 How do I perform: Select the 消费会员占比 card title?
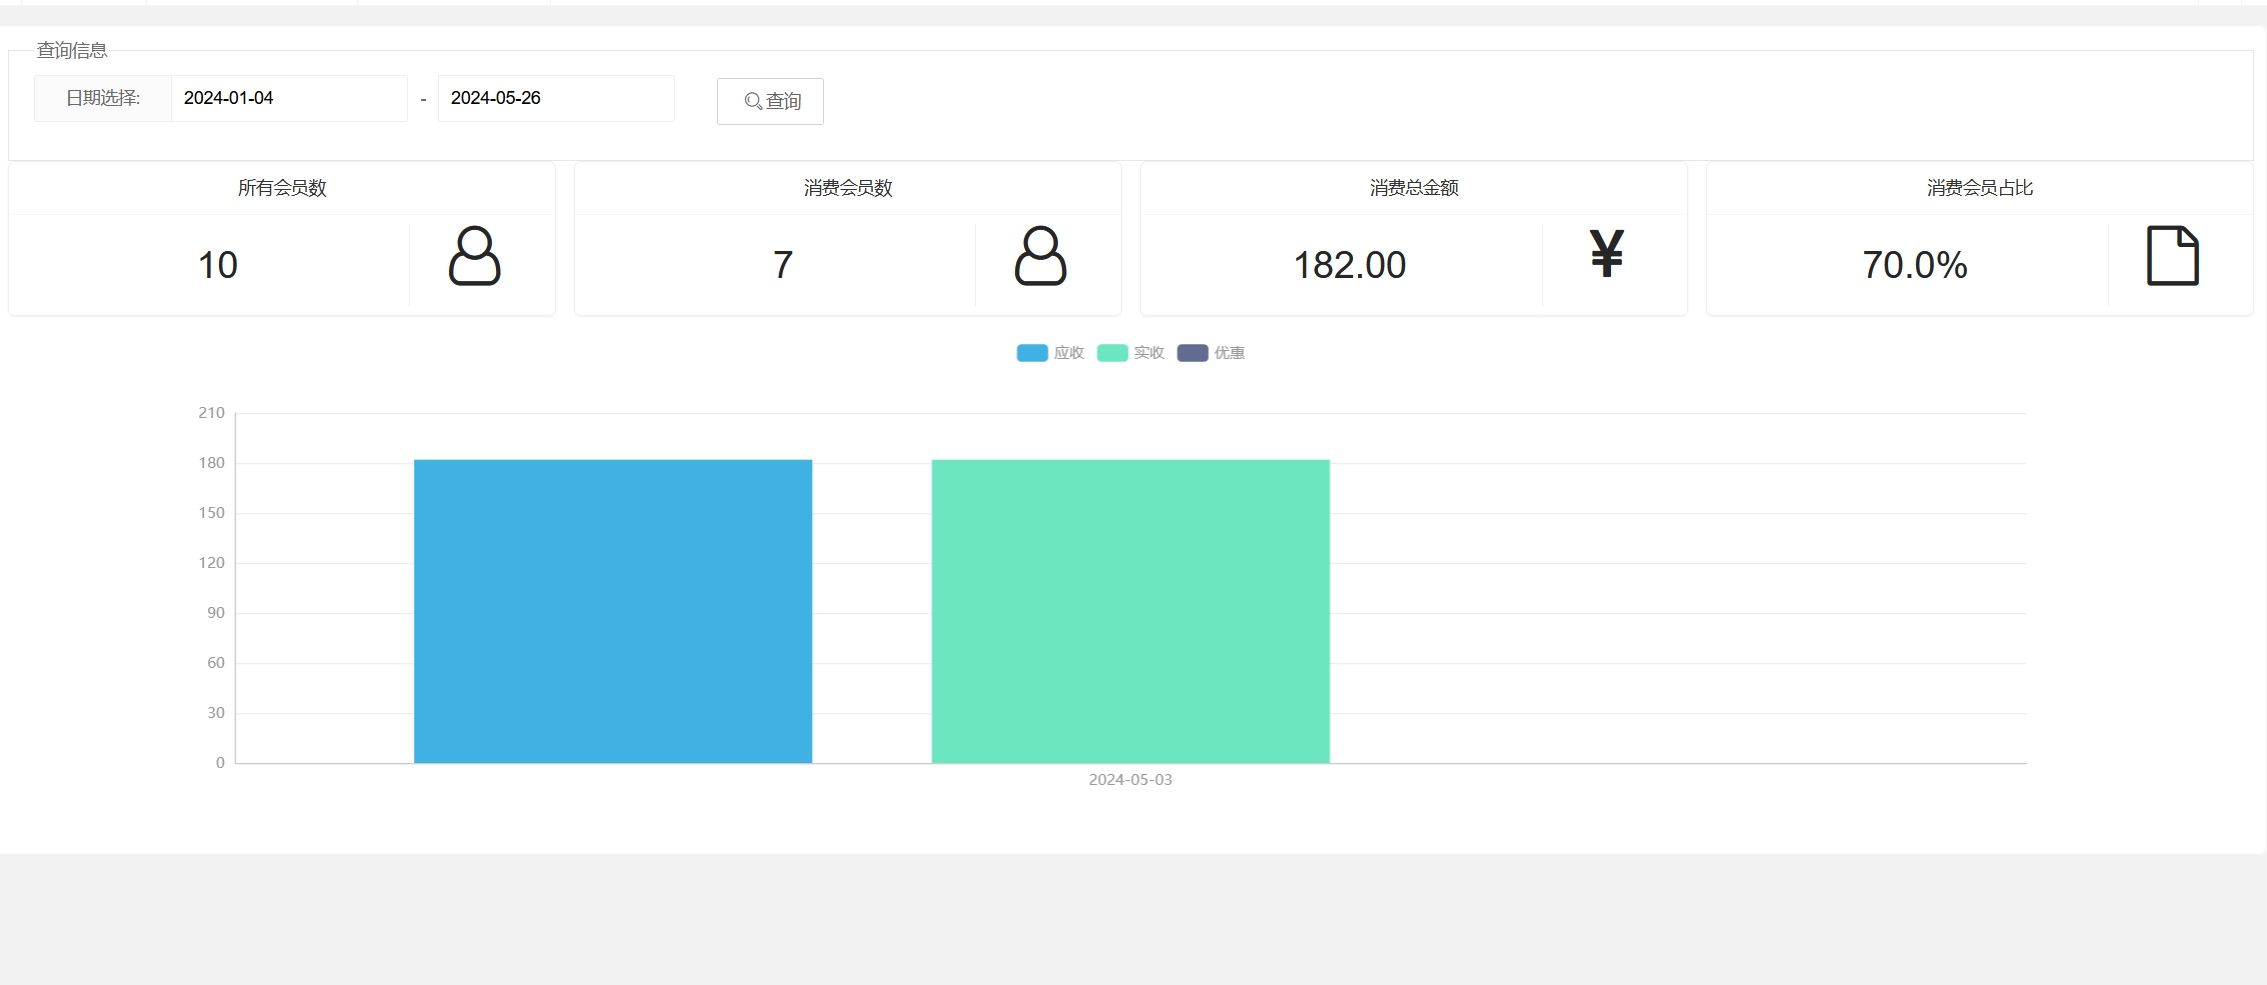[x=1980, y=188]
